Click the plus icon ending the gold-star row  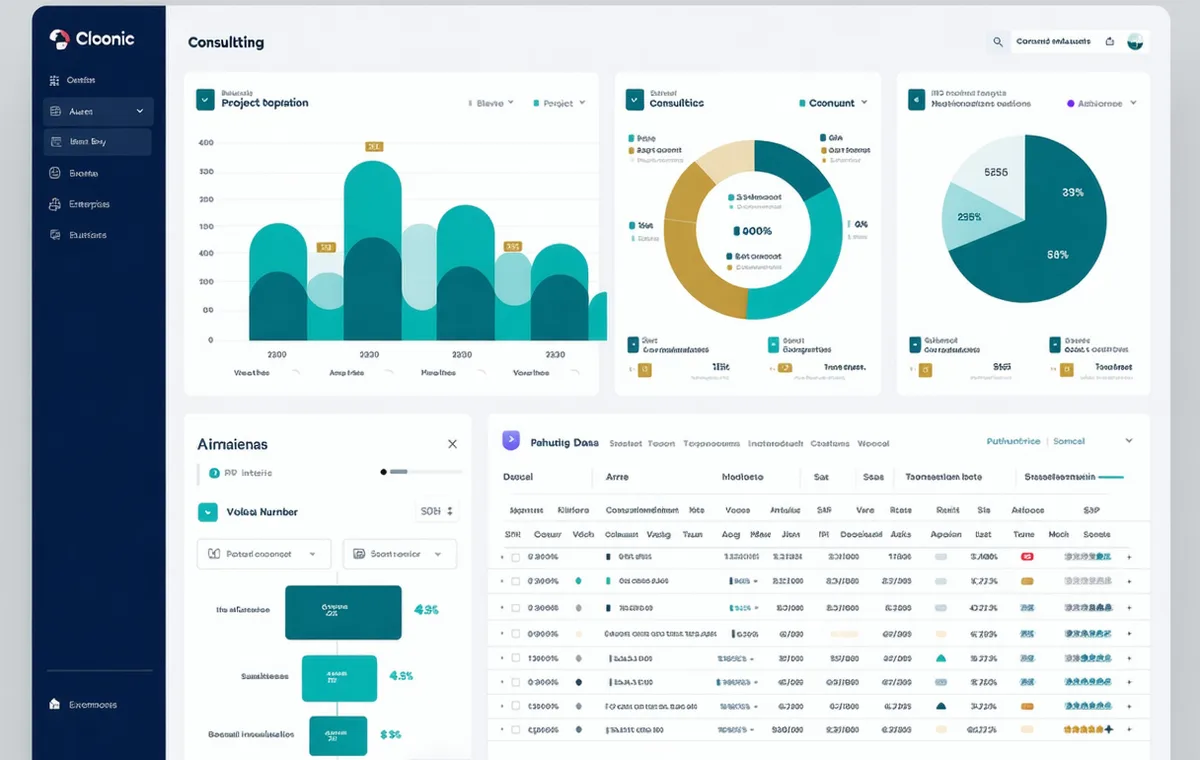[1129, 730]
